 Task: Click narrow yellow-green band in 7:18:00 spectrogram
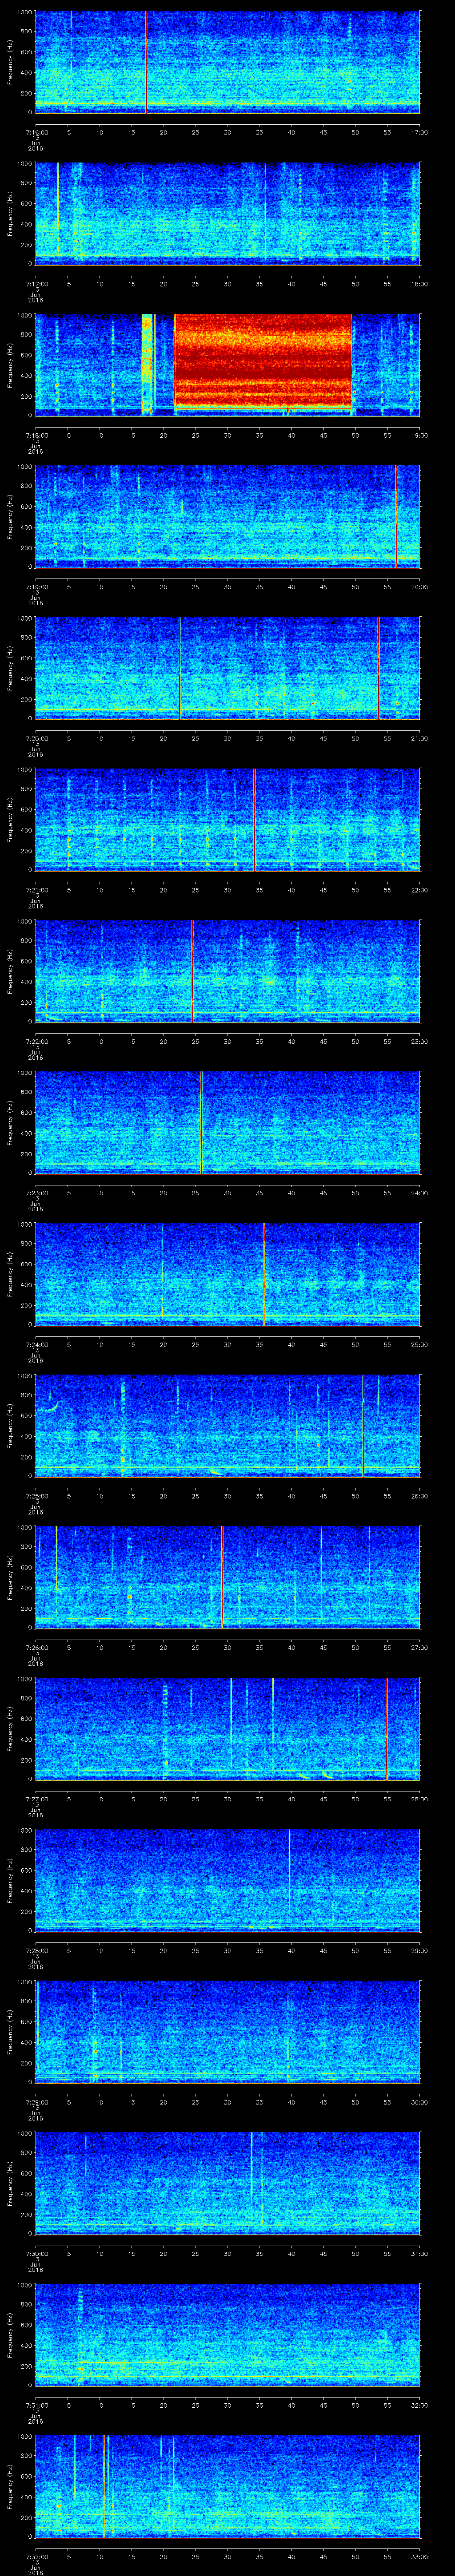[x=147, y=362]
